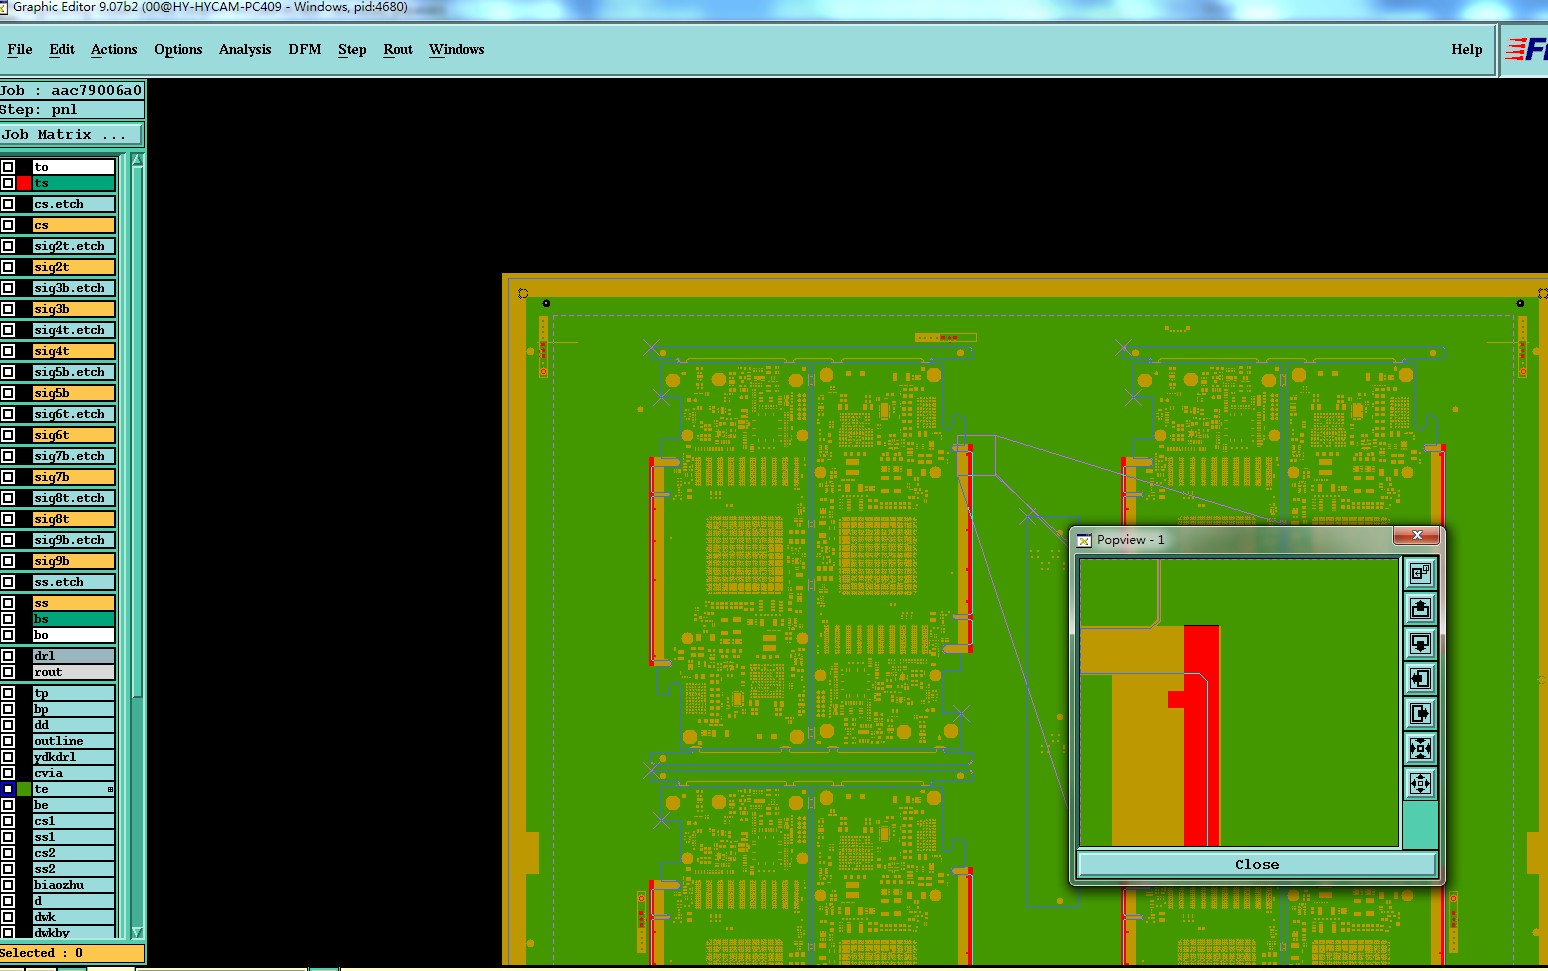Open the Edit menu
The image size is (1548, 971).
(62, 49)
